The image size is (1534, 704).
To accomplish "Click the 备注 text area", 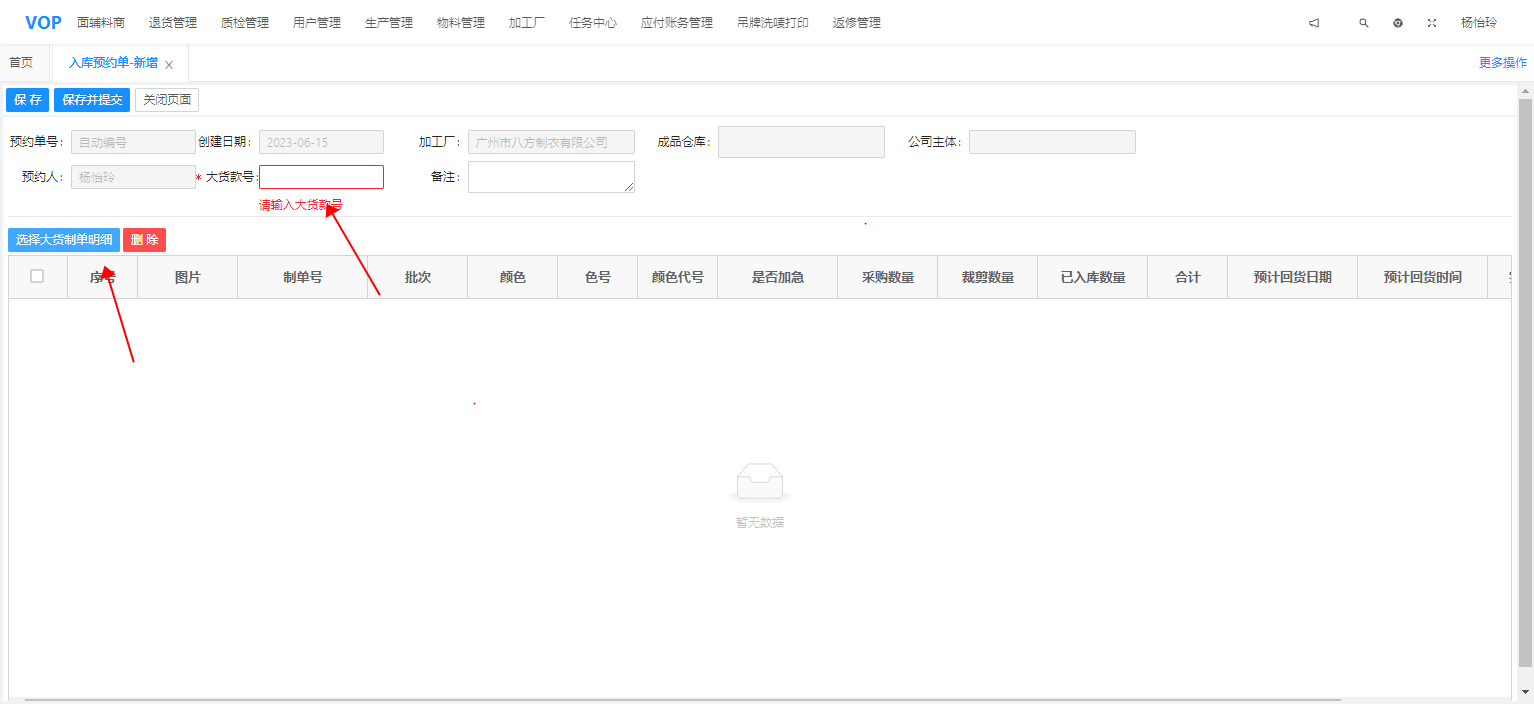I will tap(551, 177).
